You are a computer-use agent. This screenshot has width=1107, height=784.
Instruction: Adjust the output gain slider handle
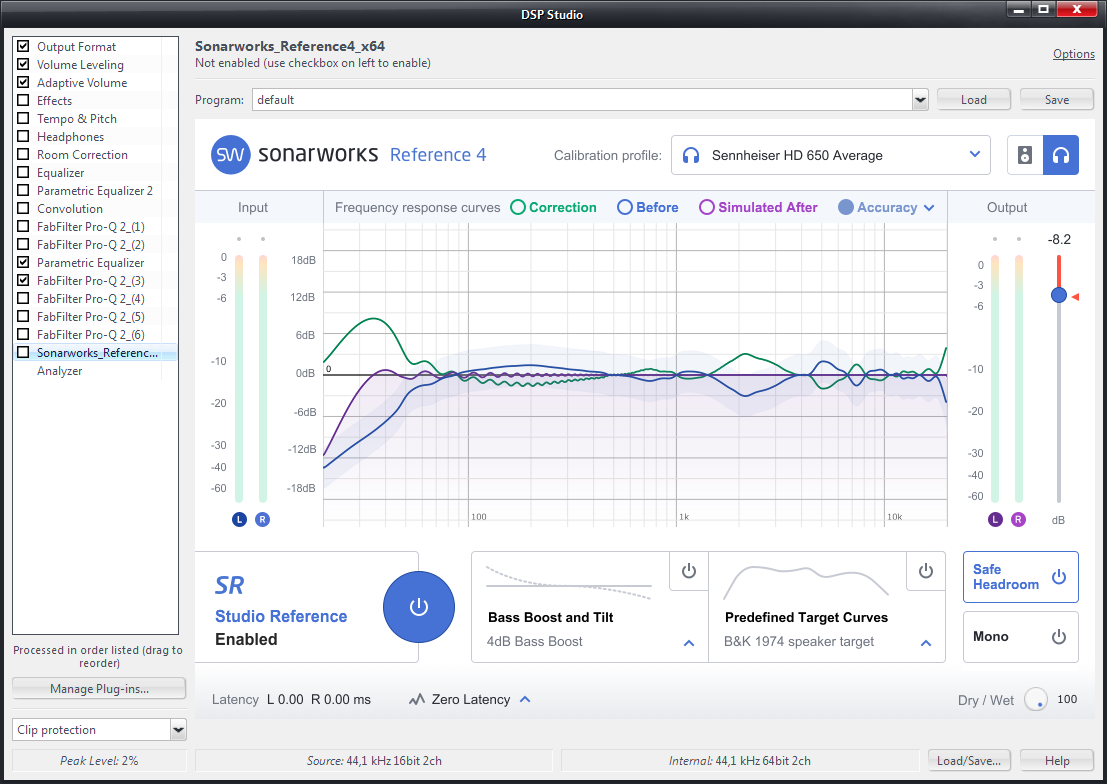[x=1058, y=295]
